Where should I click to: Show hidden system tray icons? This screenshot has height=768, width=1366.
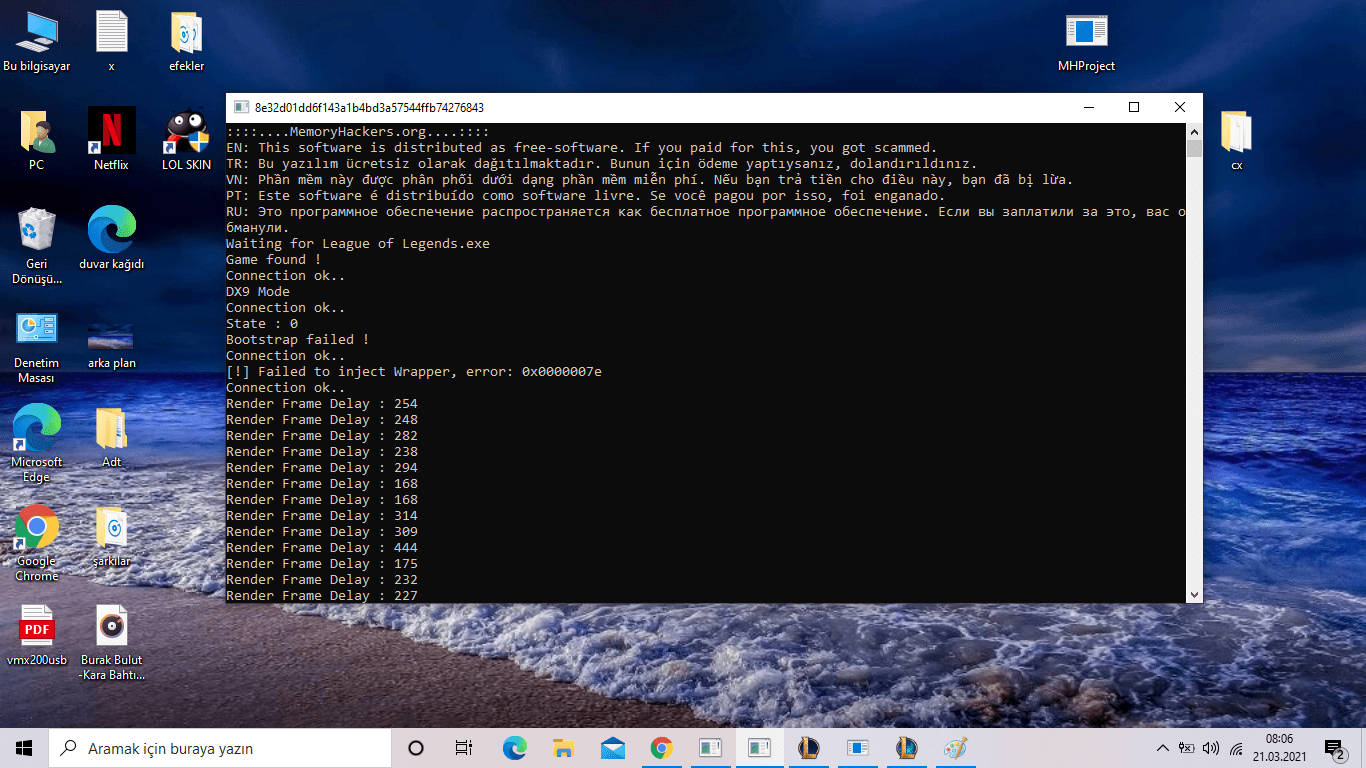tap(1162, 748)
